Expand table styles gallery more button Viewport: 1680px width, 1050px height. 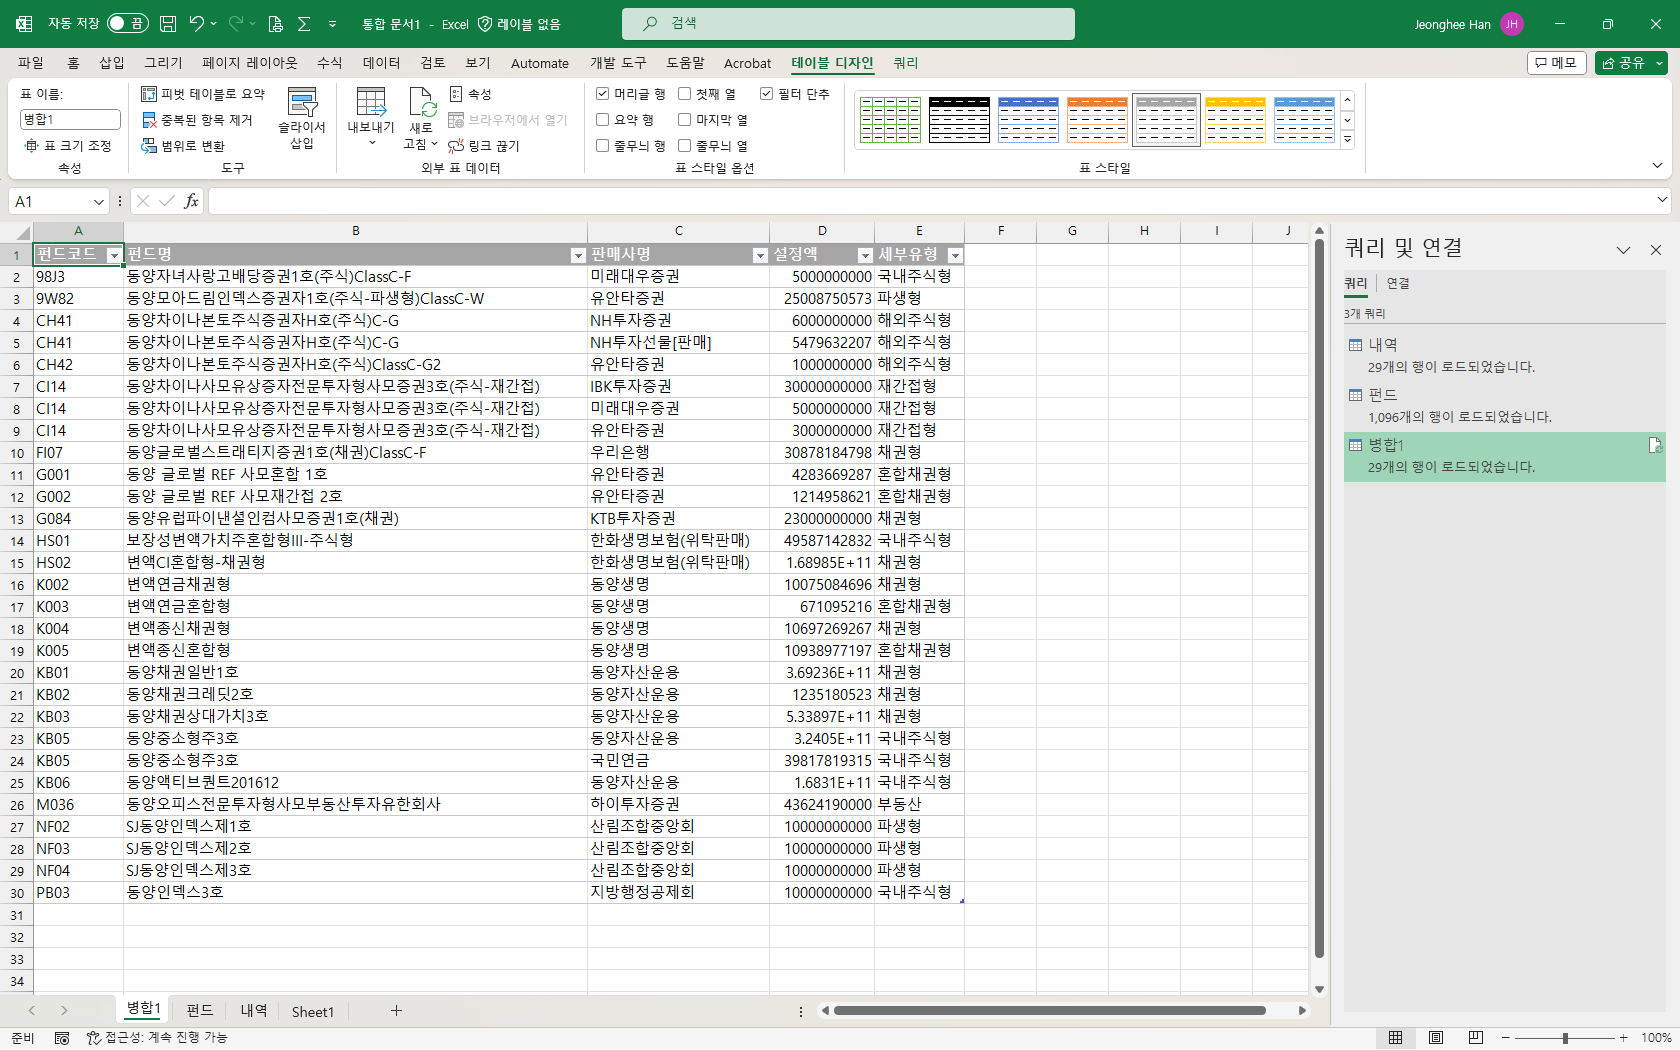pos(1347,140)
